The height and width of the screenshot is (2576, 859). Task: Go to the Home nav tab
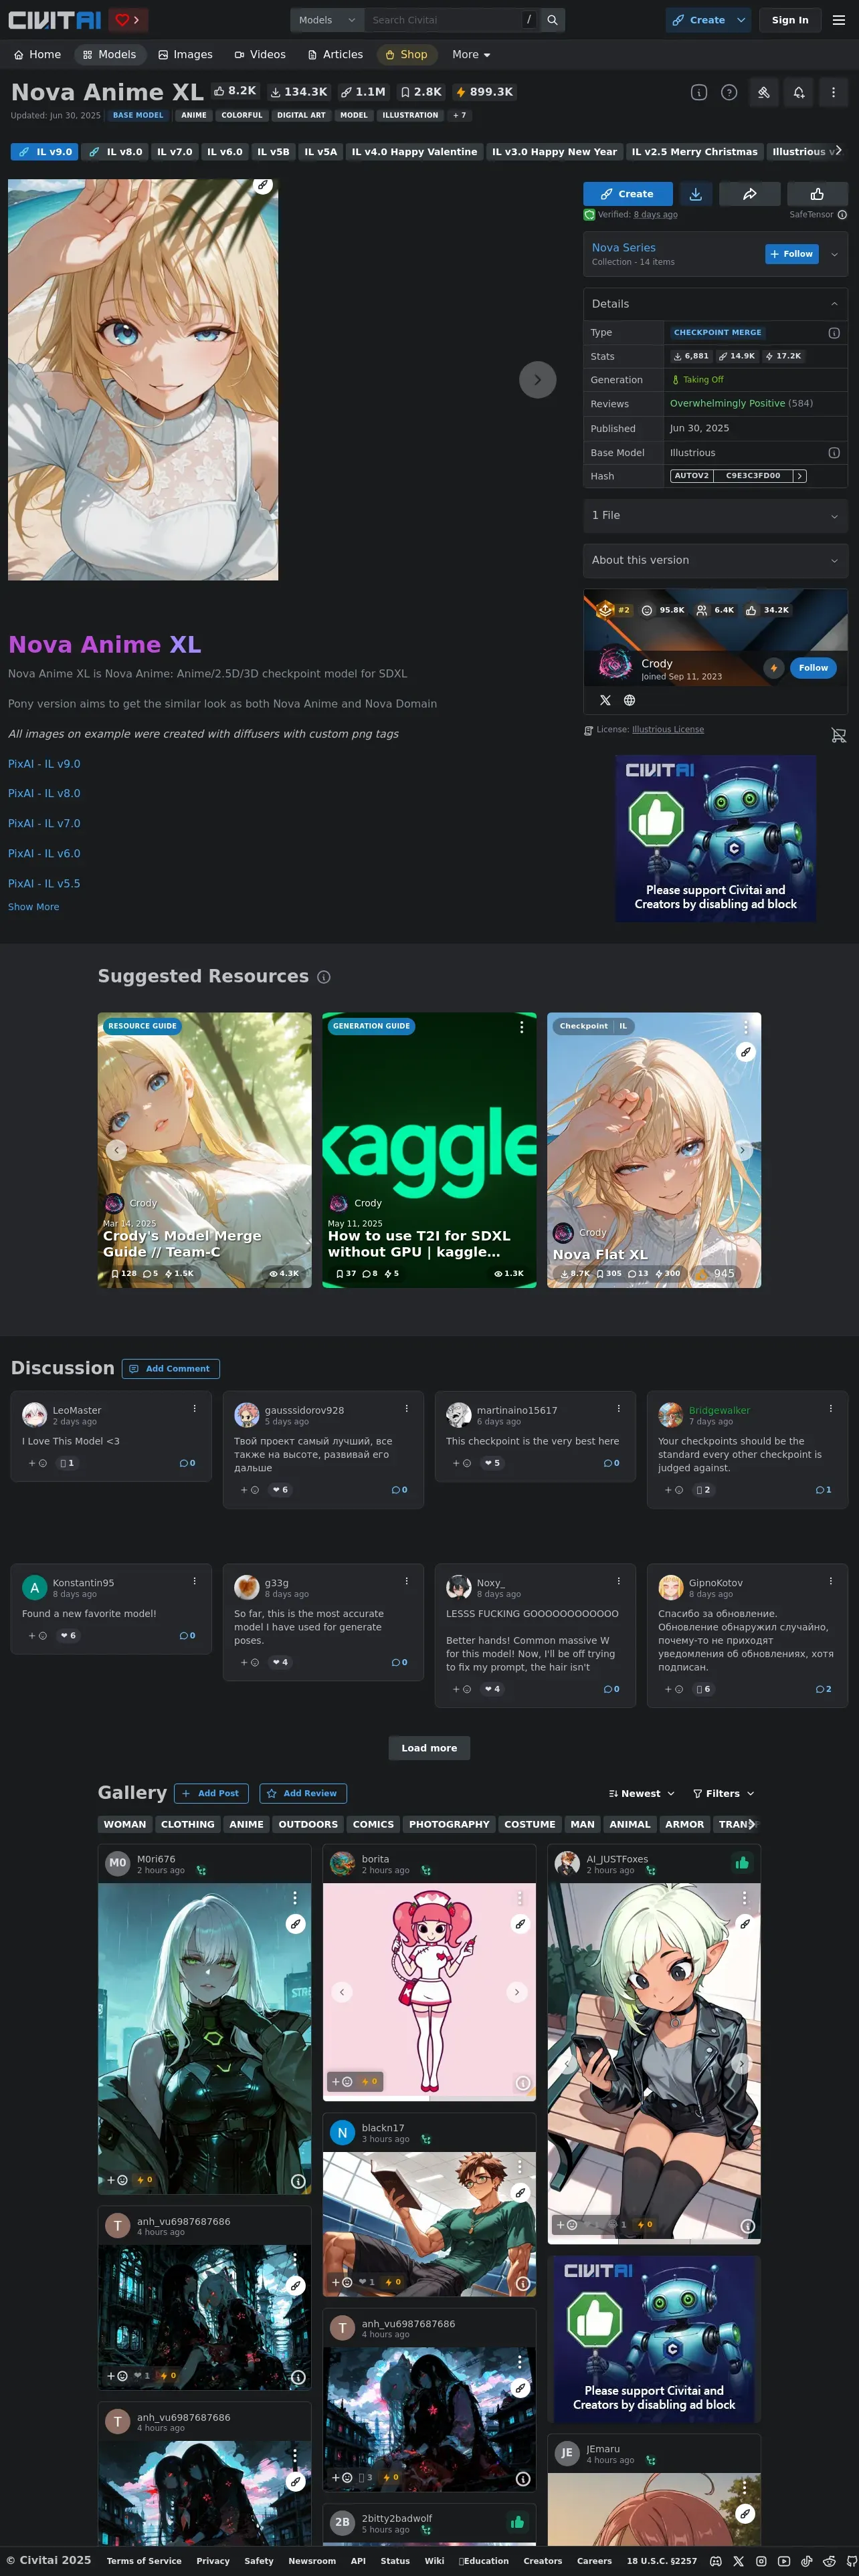coord(37,55)
